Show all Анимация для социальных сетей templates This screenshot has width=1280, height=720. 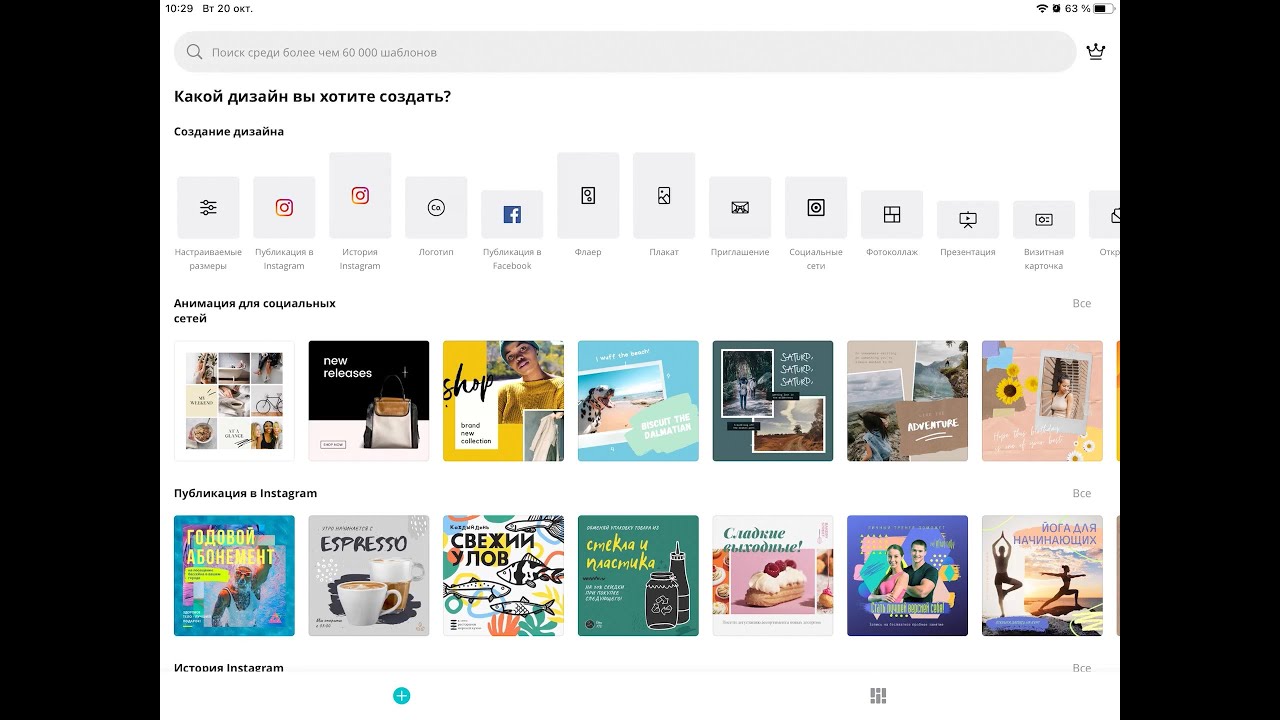[1082, 303]
